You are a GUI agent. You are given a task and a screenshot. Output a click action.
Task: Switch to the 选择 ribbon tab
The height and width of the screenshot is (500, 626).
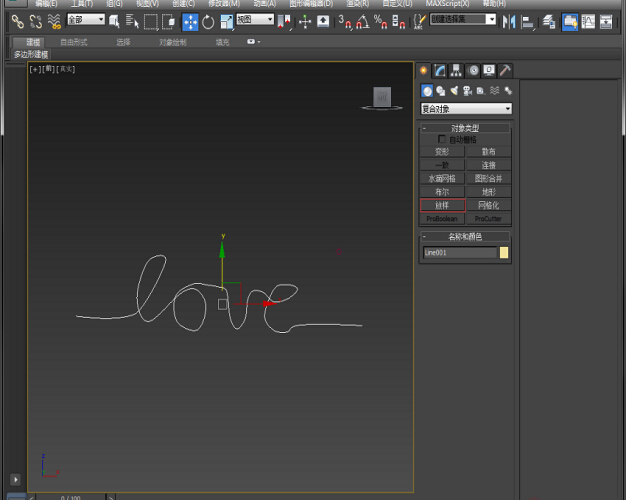123,42
